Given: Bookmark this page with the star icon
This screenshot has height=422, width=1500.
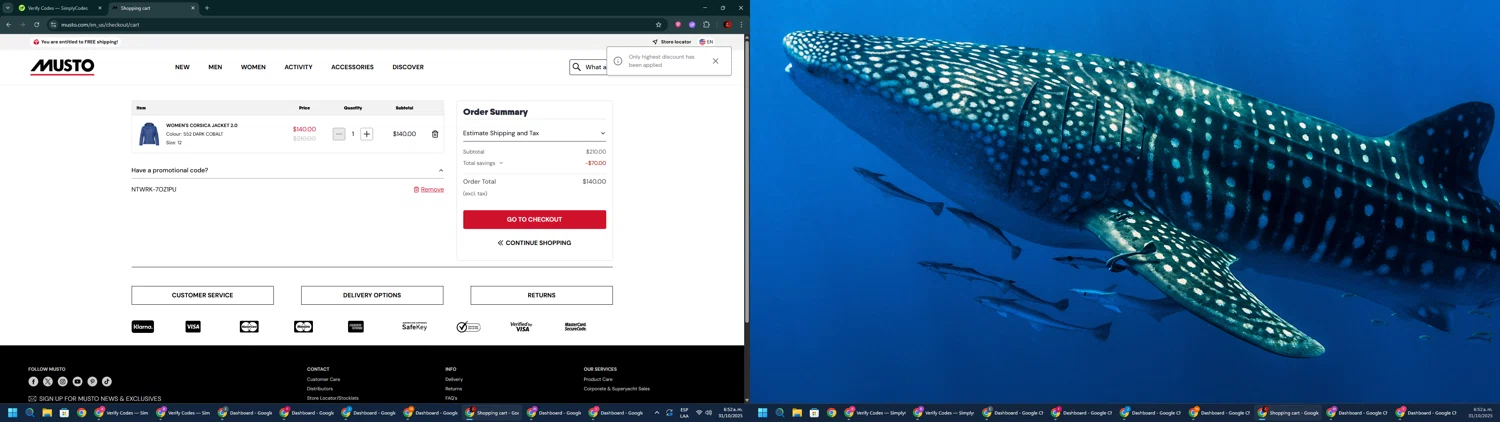Looking at the screenshot, I should 658,24.
